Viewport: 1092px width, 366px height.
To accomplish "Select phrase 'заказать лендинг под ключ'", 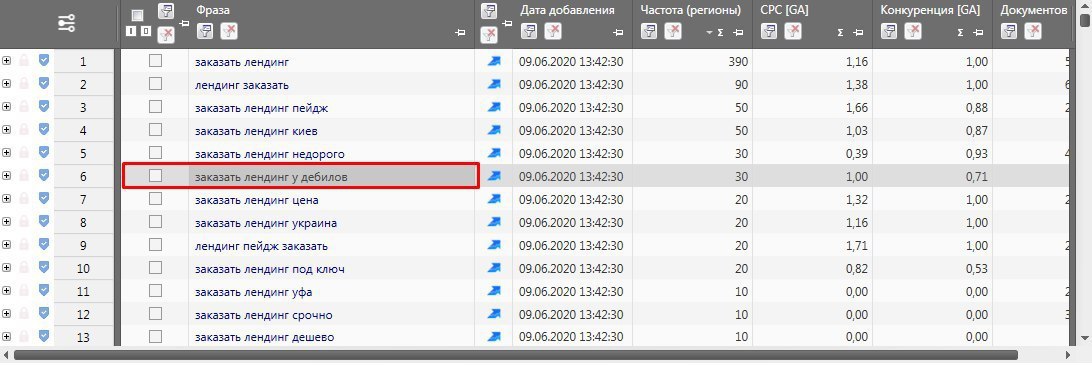I will [270, 269].
